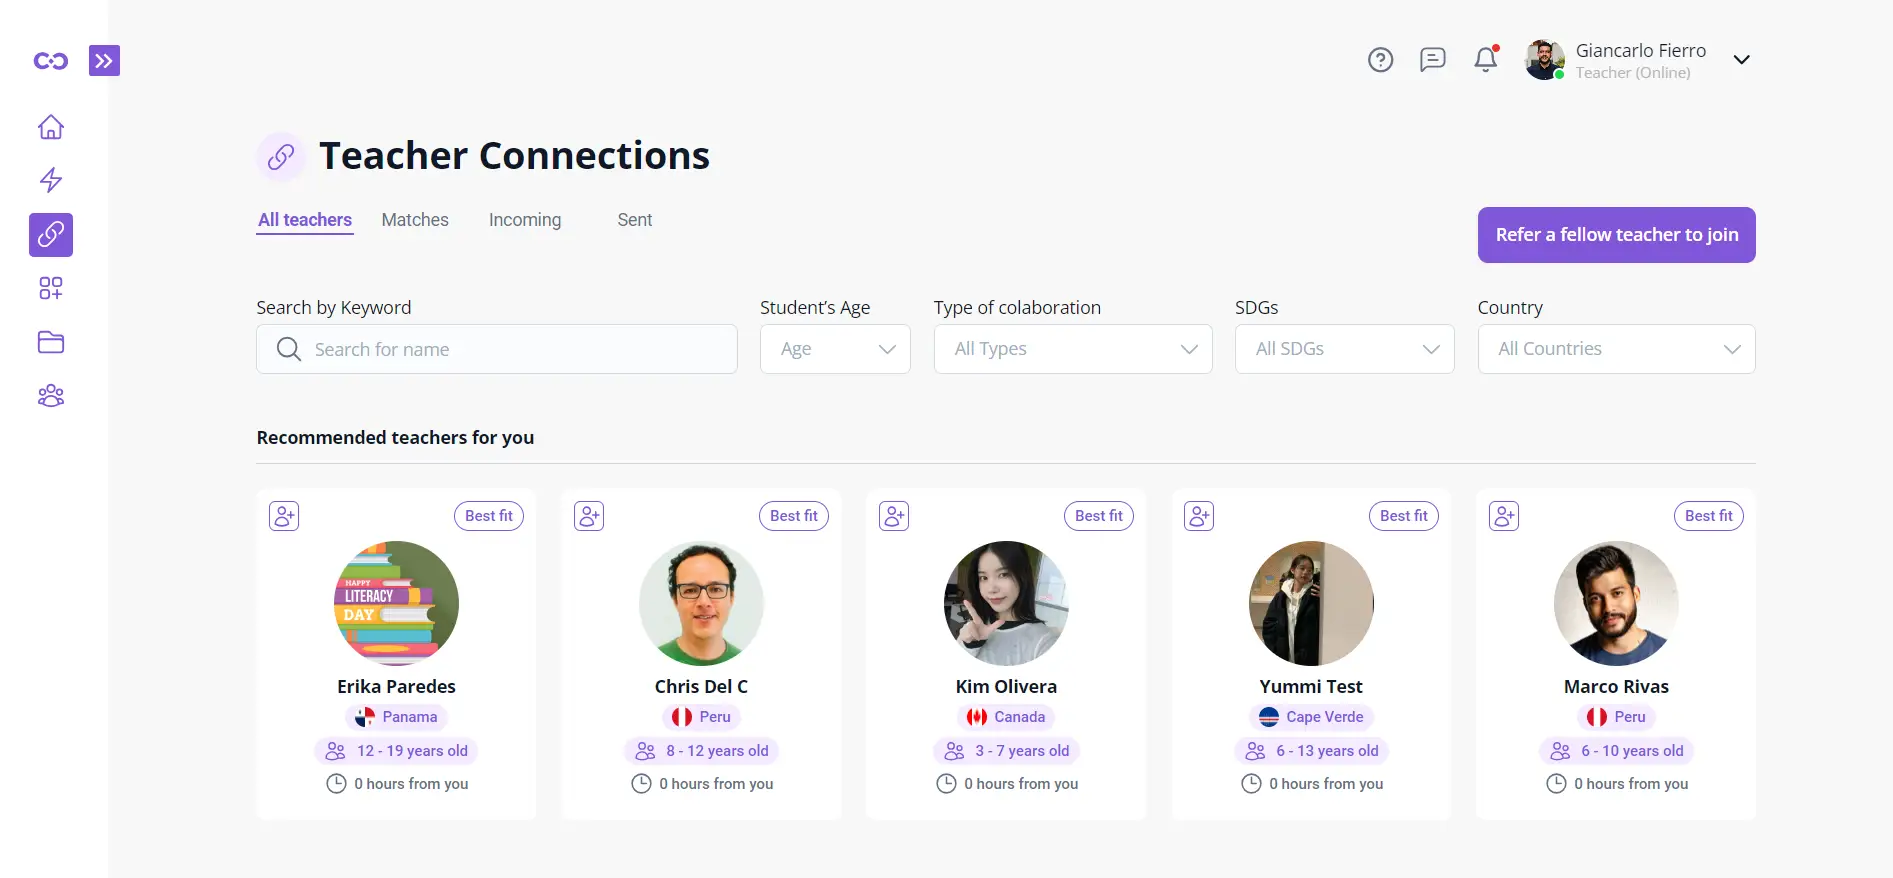This screenshot has height=878, width=1893.
Task: Open Chris Del C profile photo
Action: [x=701, y=603]
